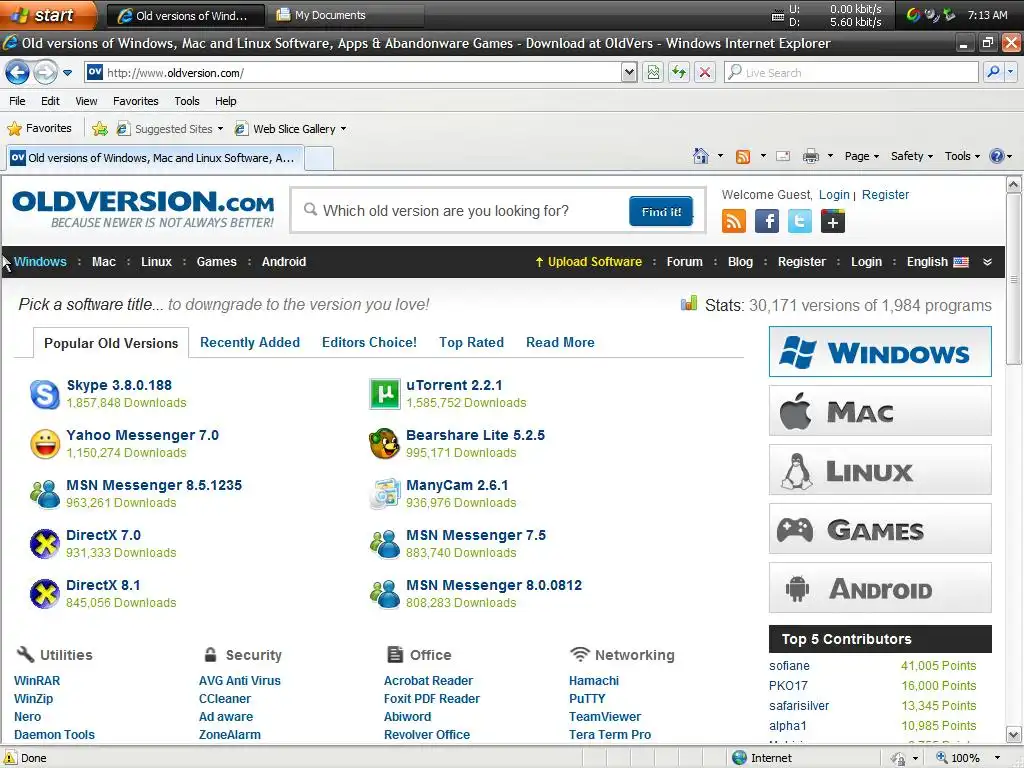Click the Compatibility View icon
Viewport: 1024px width, 768px height.
click(x=653, y=72)
